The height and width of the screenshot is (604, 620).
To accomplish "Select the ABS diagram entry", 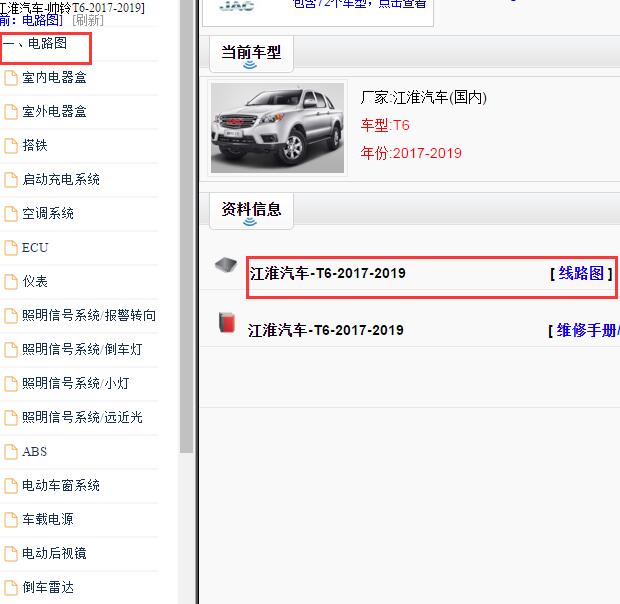I will click(x=34, y=451).
